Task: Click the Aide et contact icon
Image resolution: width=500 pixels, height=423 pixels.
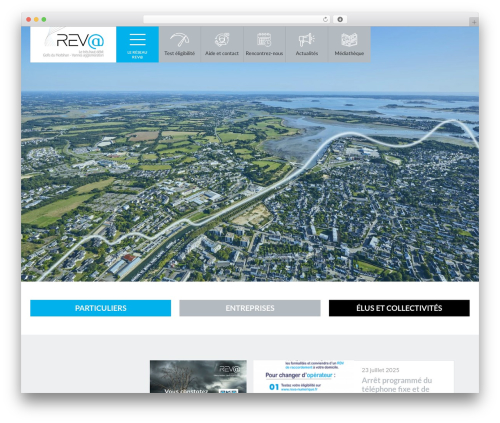Action: [x=222, y=40]
